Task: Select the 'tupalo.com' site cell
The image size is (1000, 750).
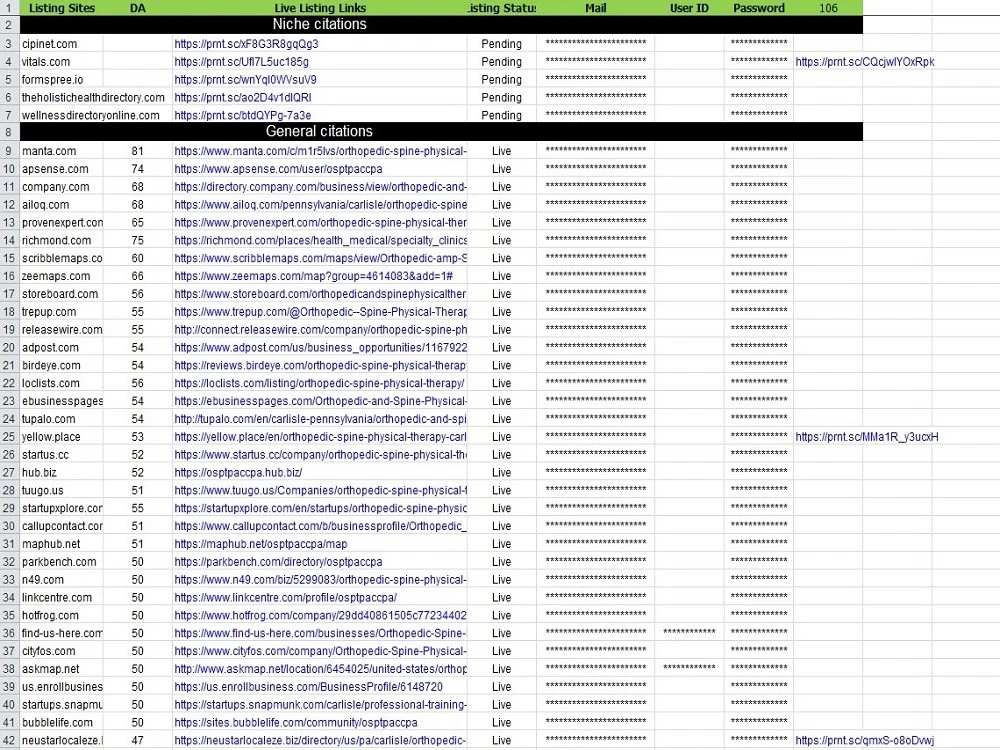Action: [x=62, y=419]
